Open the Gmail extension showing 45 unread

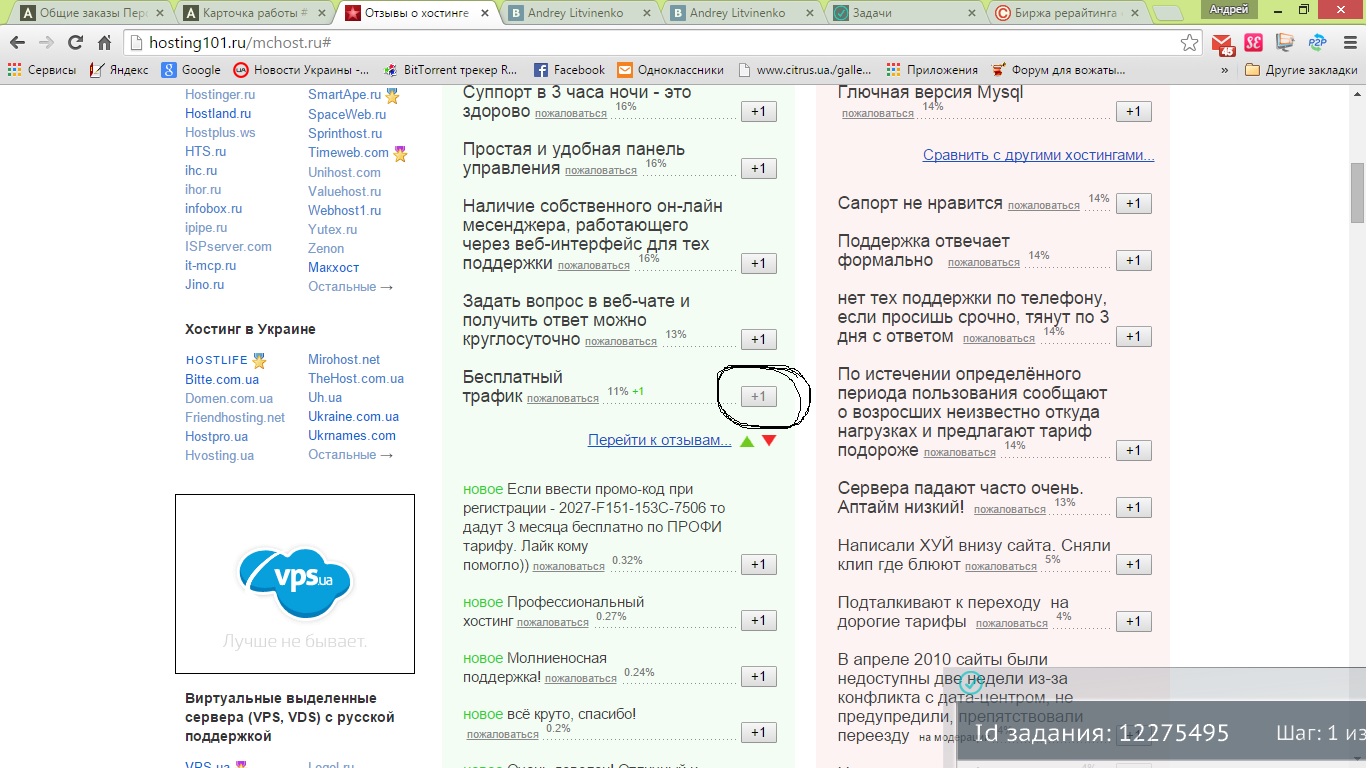pos(1224,44)
